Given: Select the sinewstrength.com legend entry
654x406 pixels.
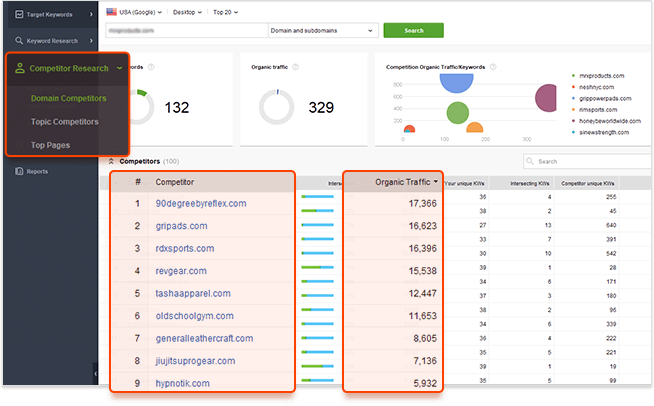Looking at the screenshot, I should click(x=604, y=132).
